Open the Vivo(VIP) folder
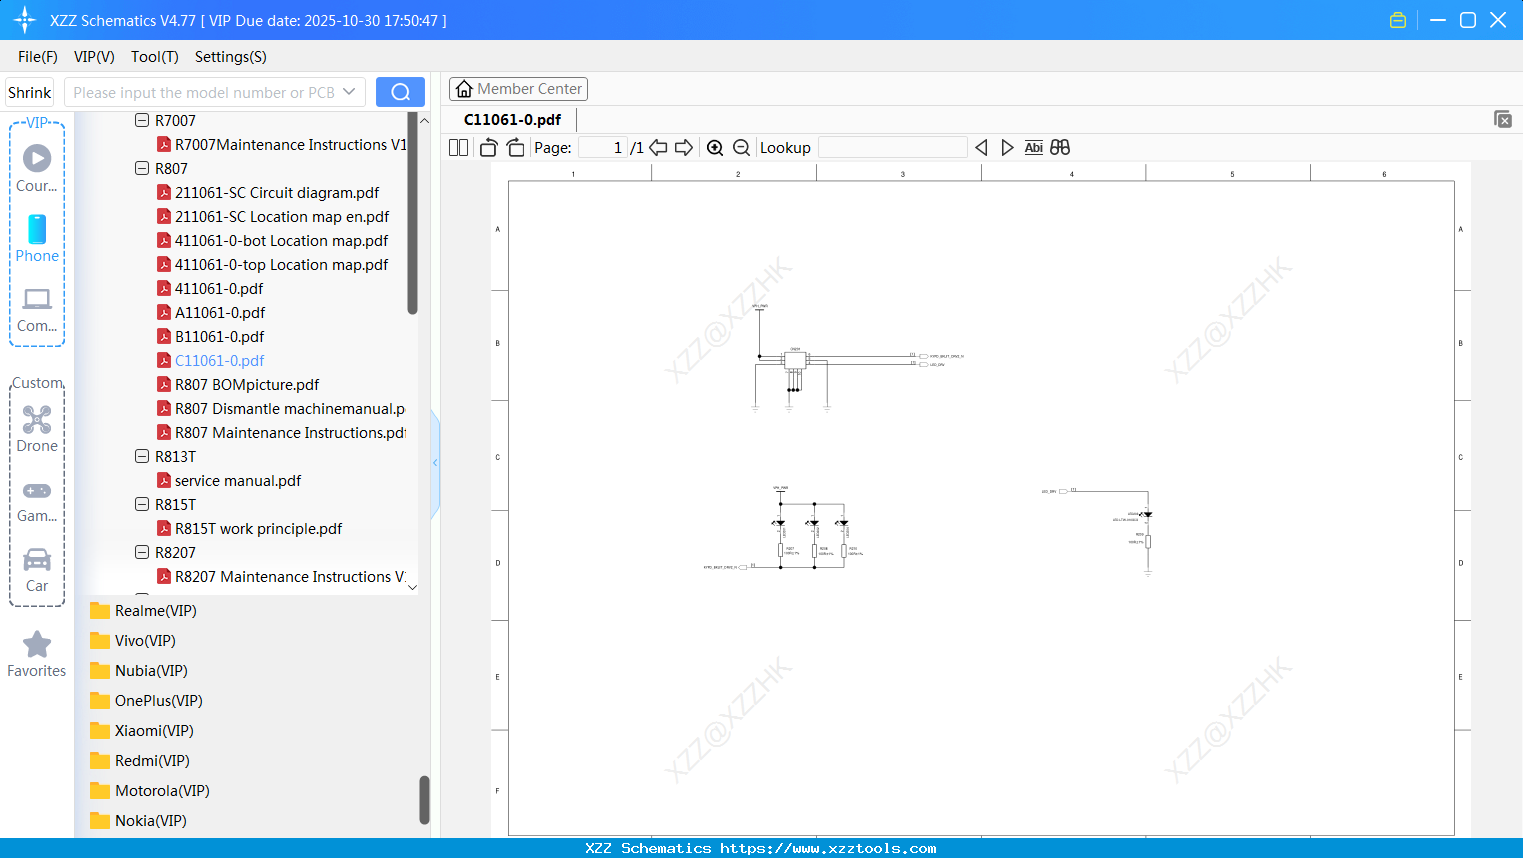 (145, 640)
